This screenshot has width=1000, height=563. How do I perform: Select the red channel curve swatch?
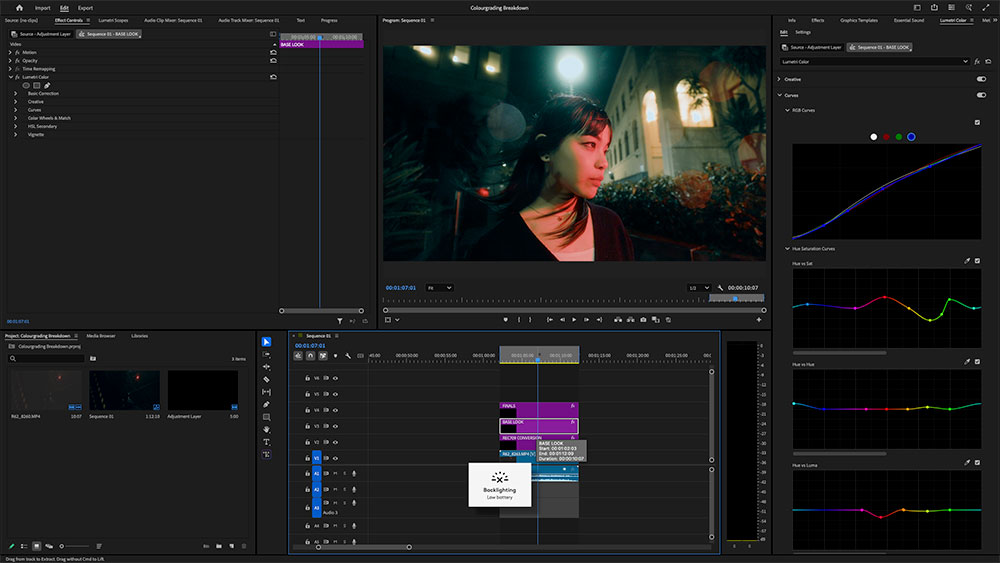(886, 136)
